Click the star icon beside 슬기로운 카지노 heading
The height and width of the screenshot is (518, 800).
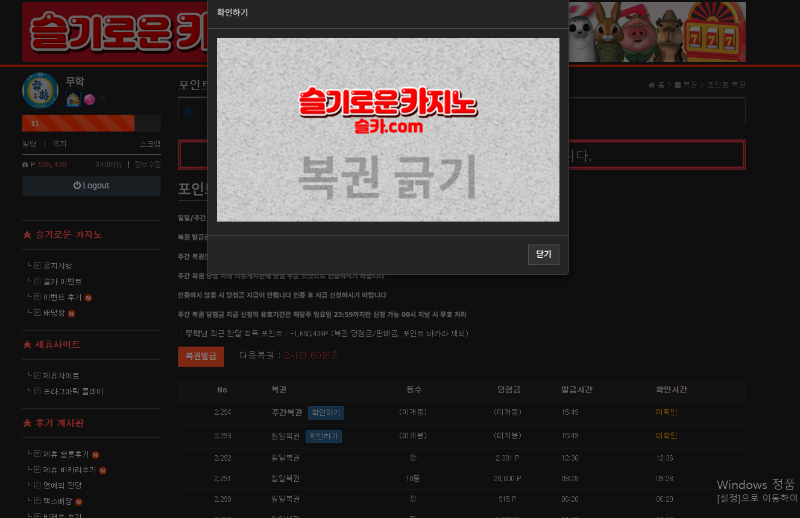point(27,235)
